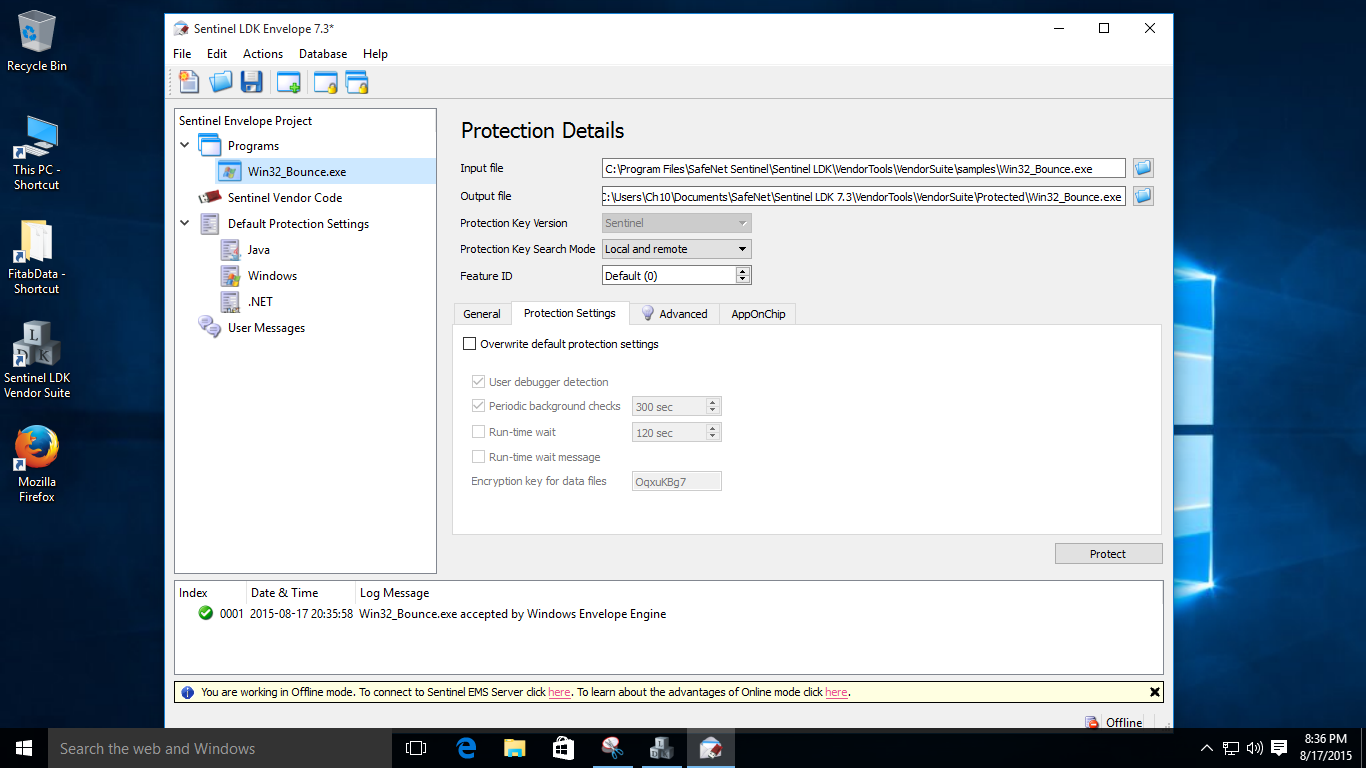Click the green check icon in log row 0001
The height and width of the screenshot is (768, 1366).
click(x=206, y=613)
